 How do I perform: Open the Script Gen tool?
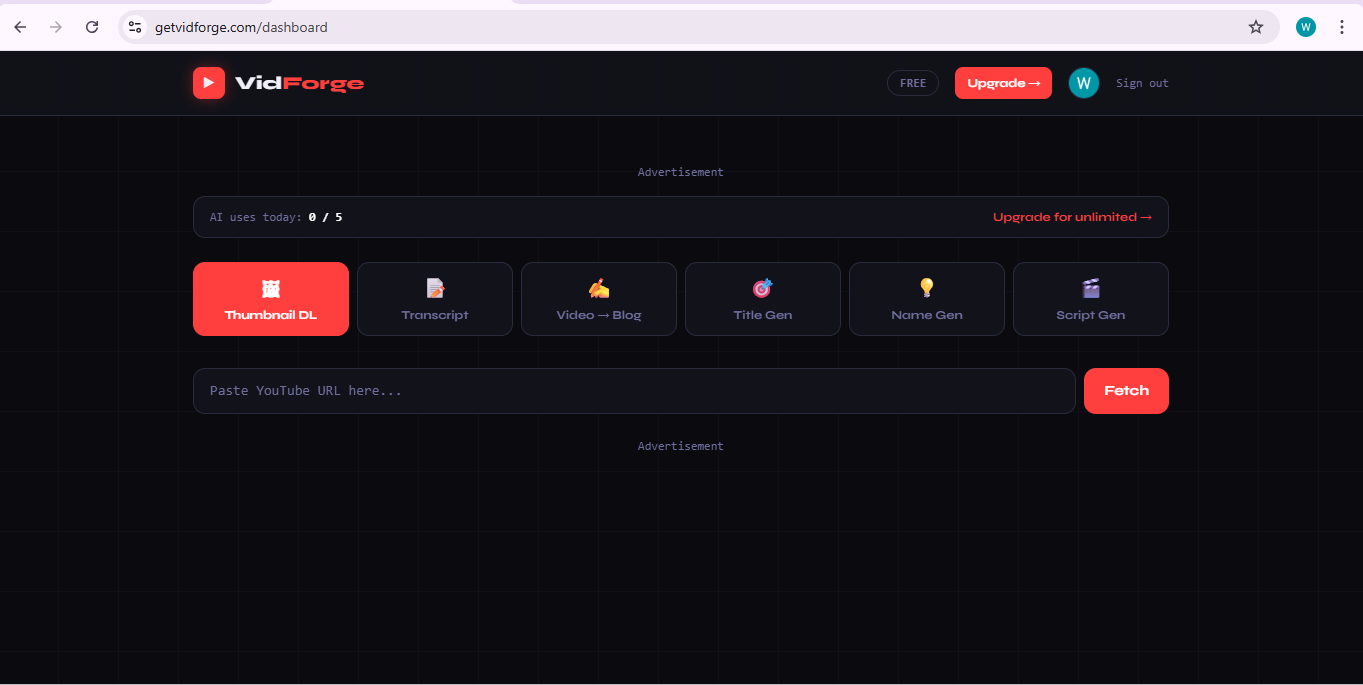pos(1090,298)
